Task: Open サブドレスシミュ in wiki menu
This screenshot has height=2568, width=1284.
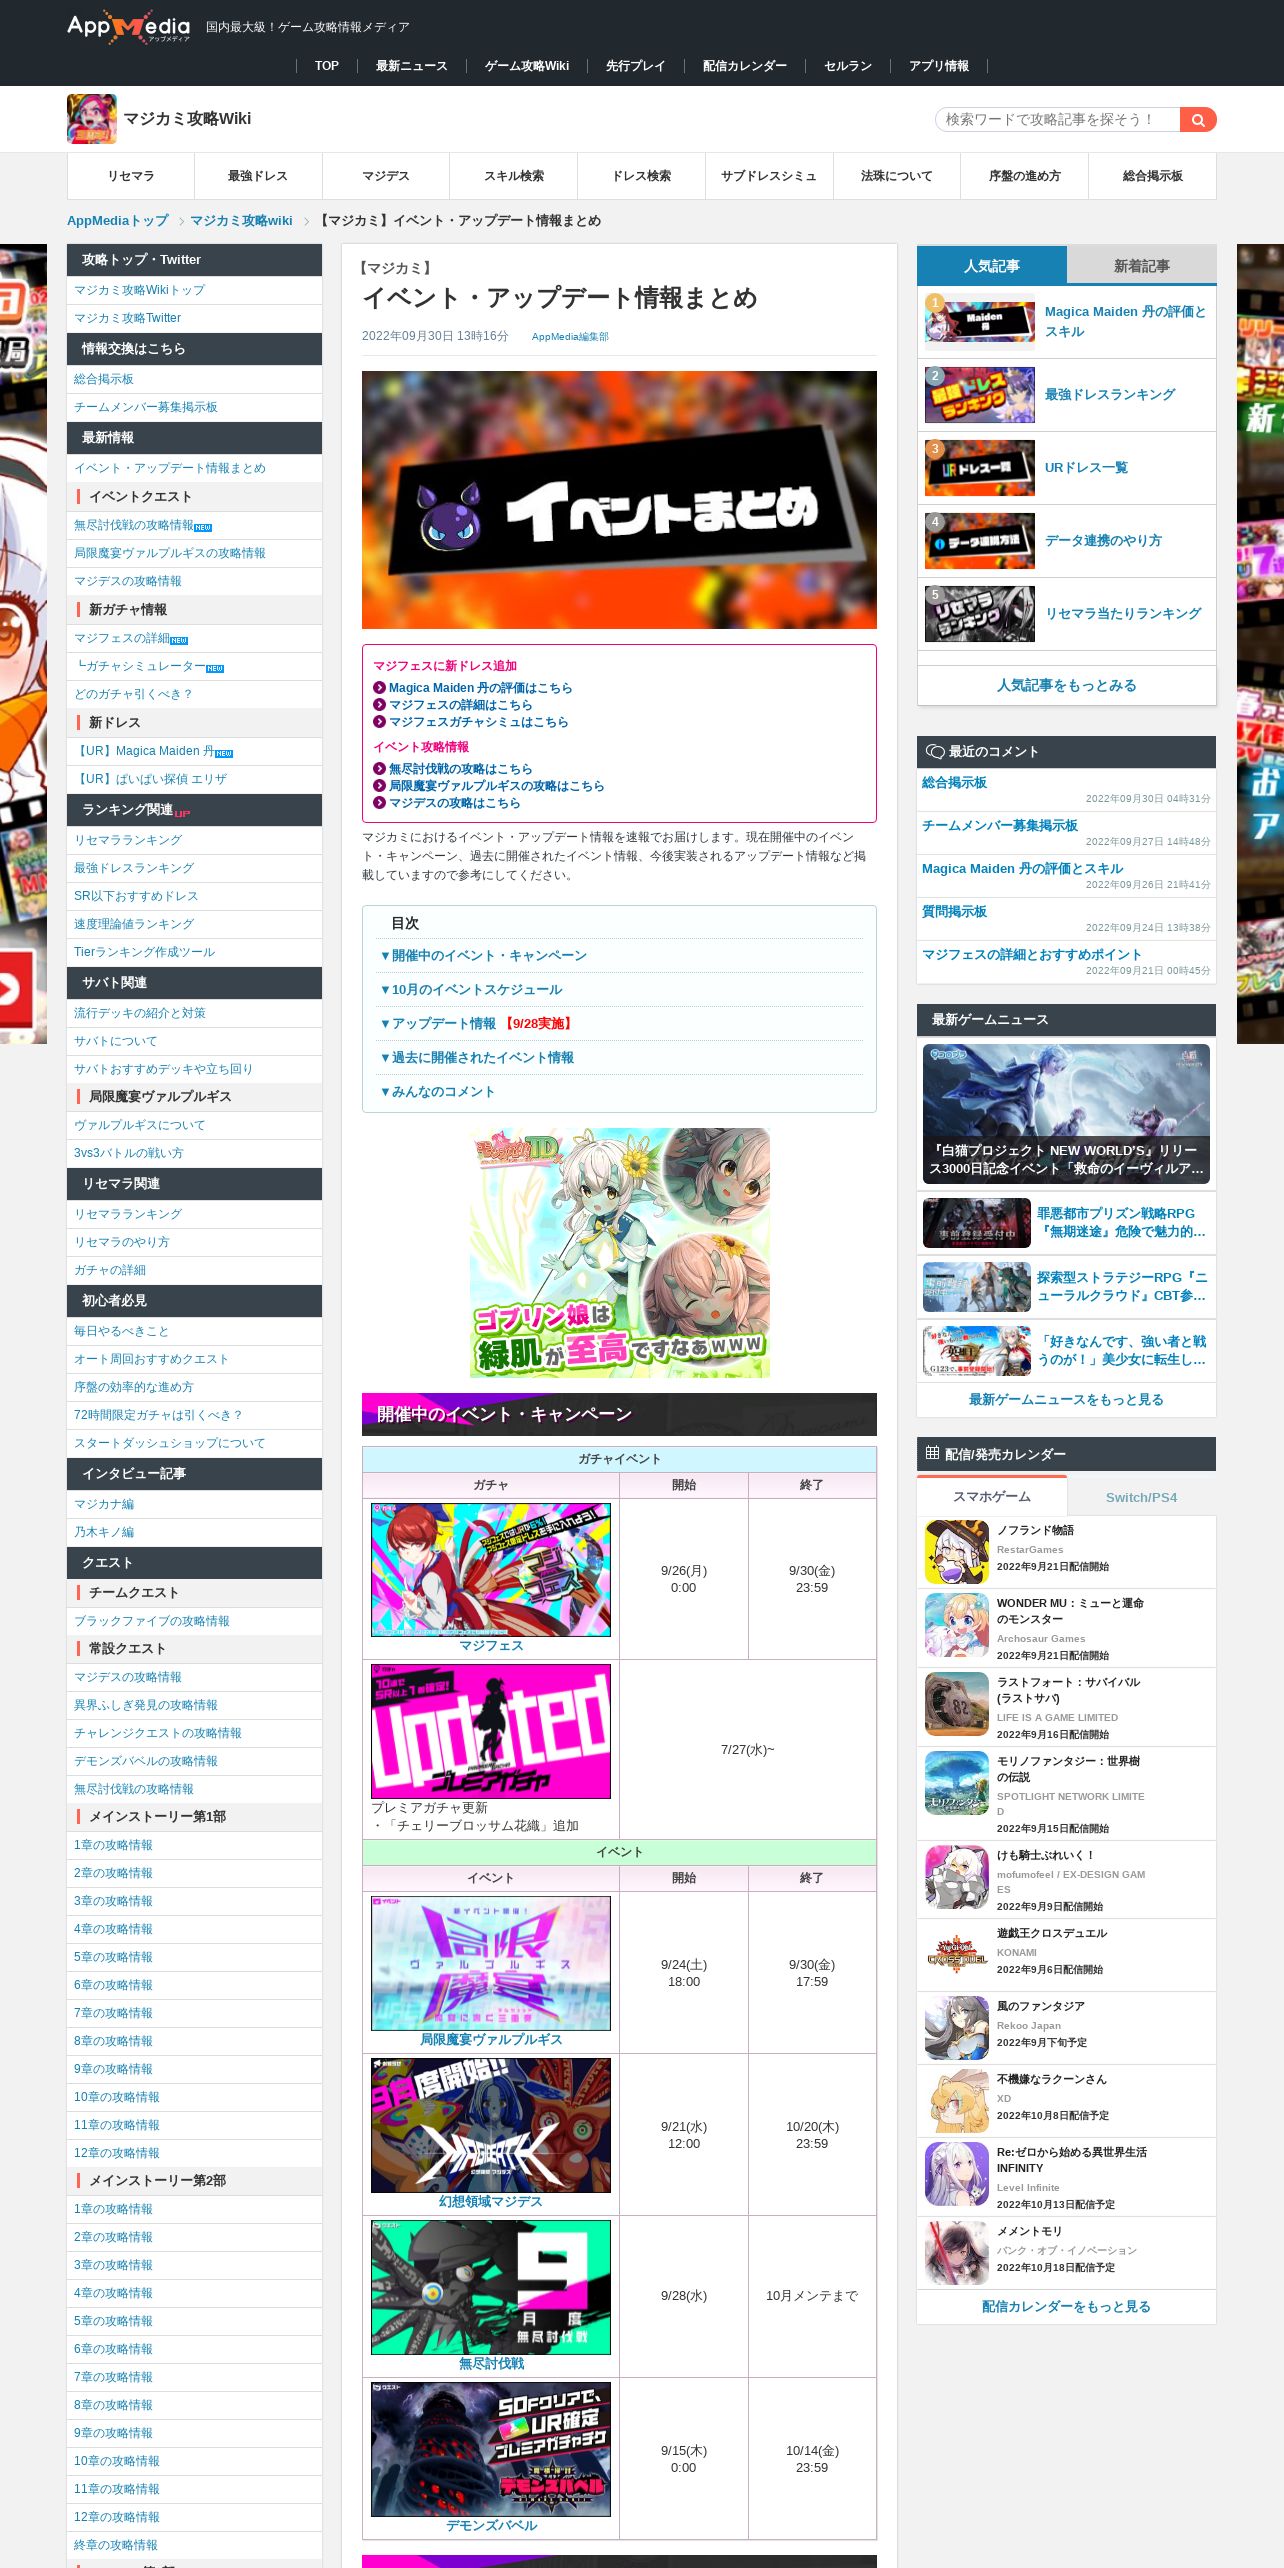Action: click(x=769, y=176)
